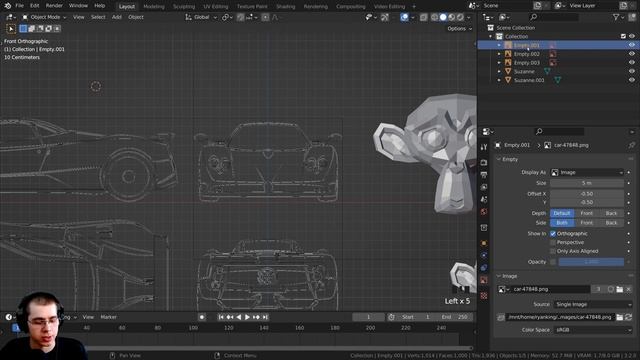The height and width of the screenshot is (360, 640).
Task: Open the editor type selector in viewport
Action: coord(10,17)
